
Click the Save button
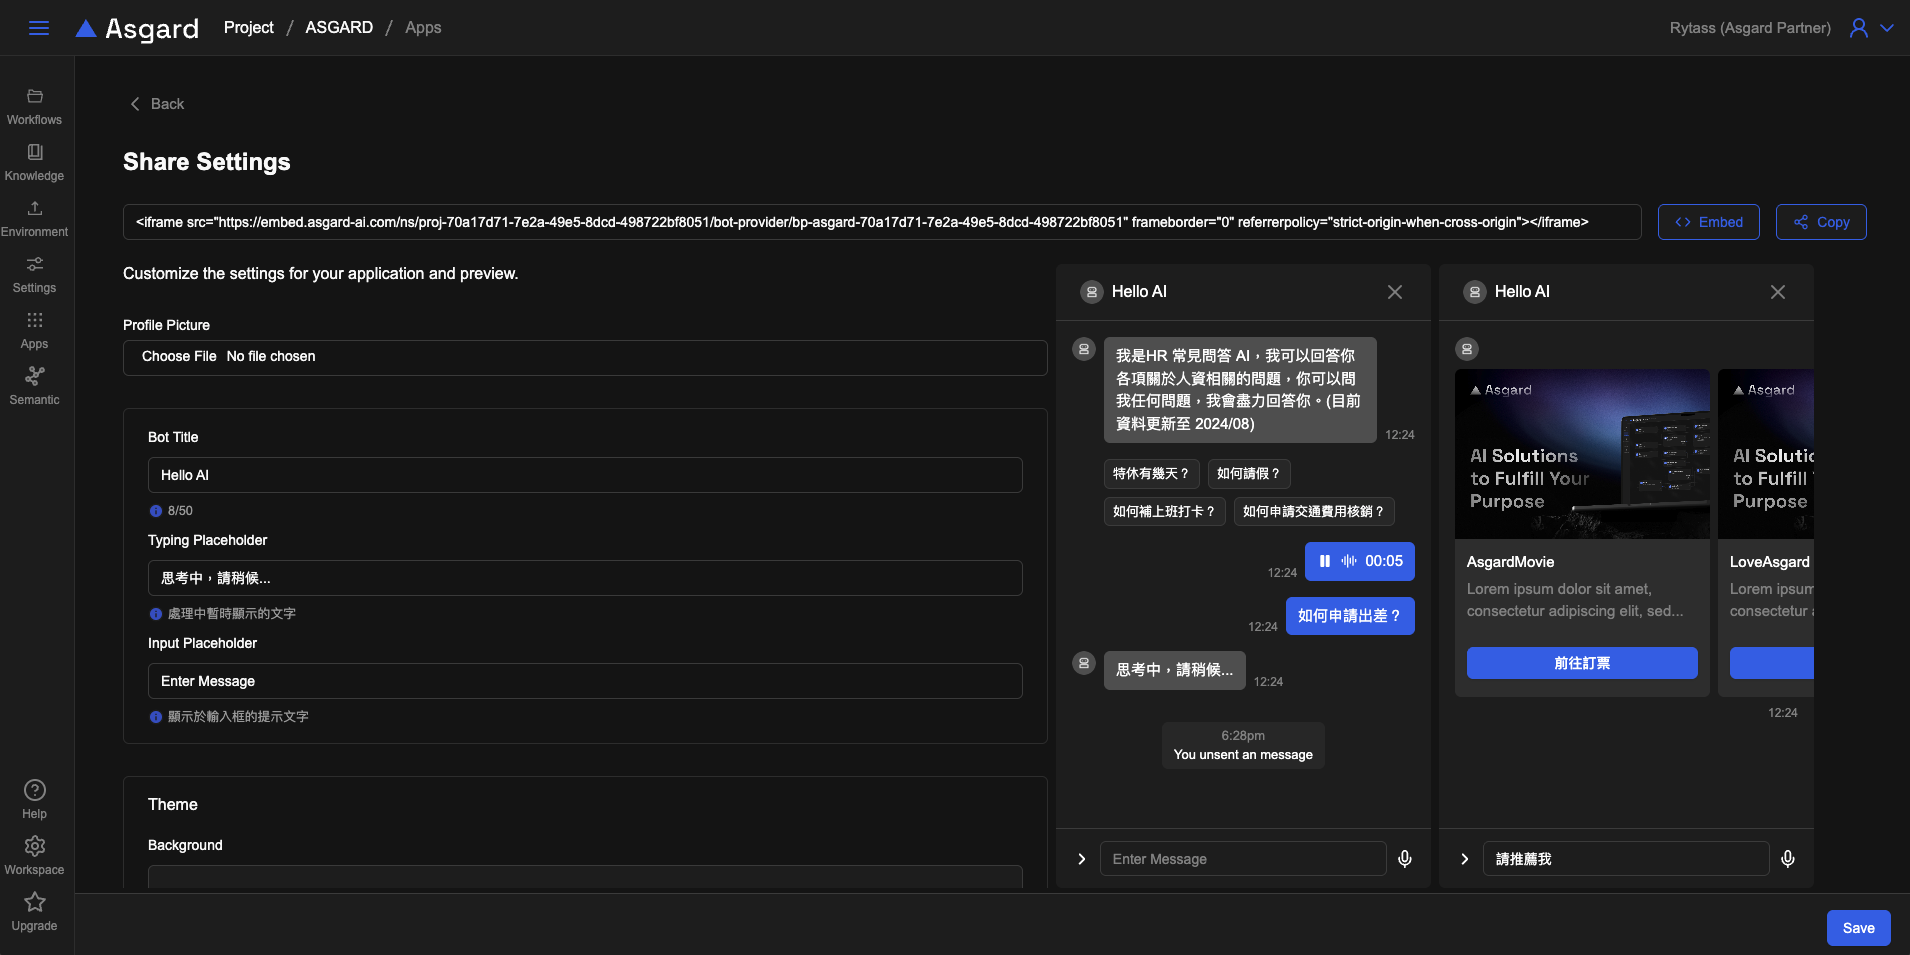click(1858, 928)
